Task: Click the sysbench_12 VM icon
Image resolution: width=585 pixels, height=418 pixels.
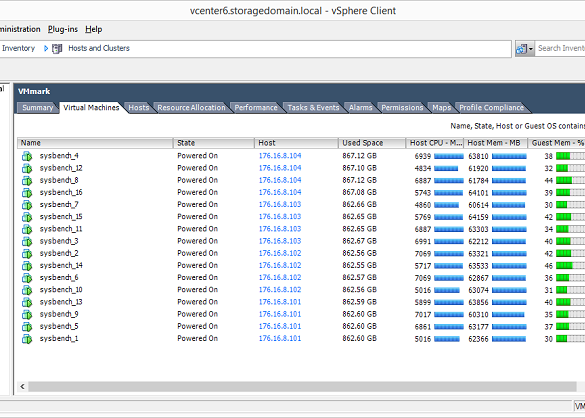Action: point(27,168)
